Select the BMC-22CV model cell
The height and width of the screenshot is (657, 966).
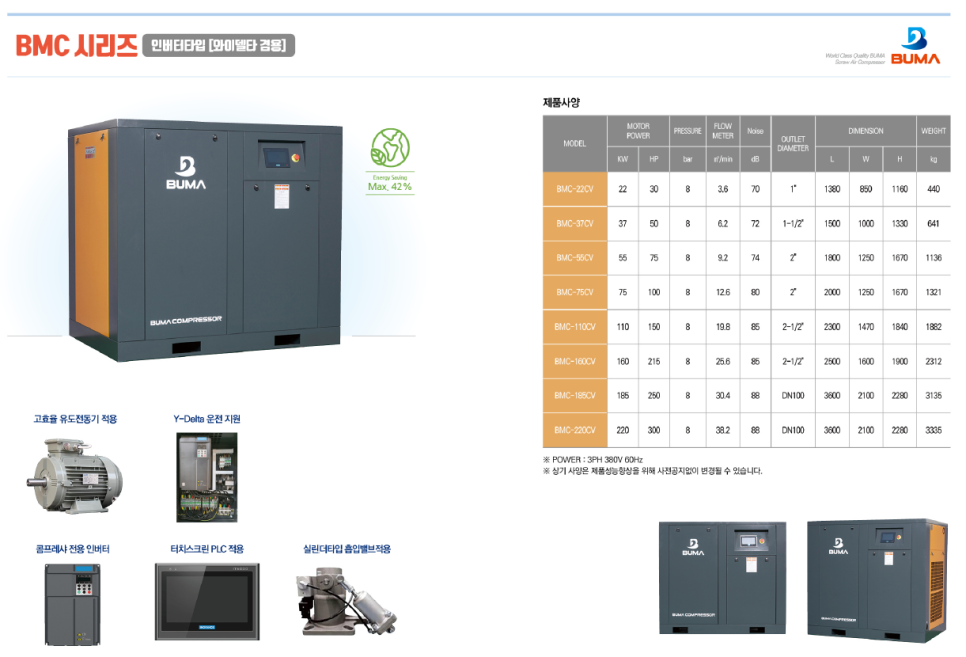click(x=575, y=189)
